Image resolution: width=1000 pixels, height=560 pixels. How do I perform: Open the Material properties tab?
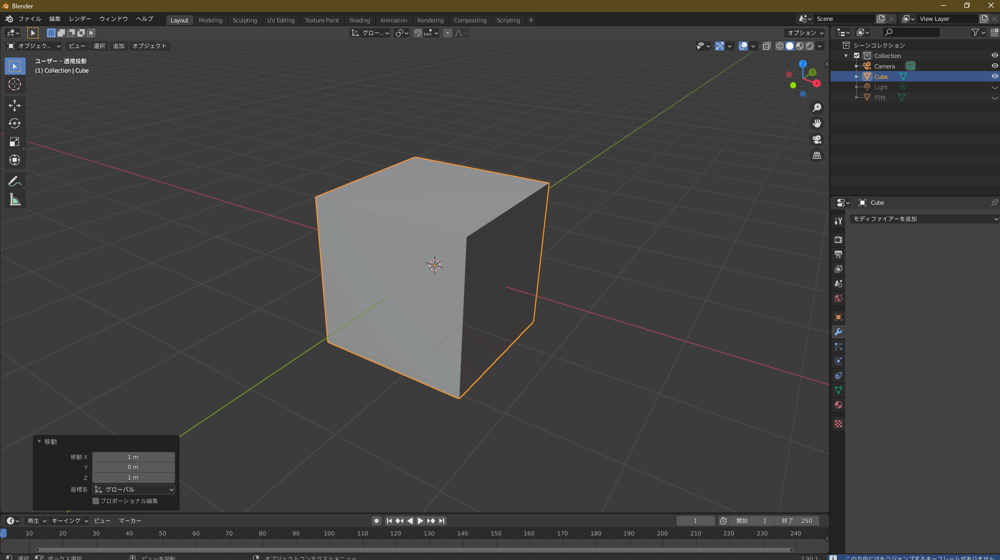tap(838, 405)
